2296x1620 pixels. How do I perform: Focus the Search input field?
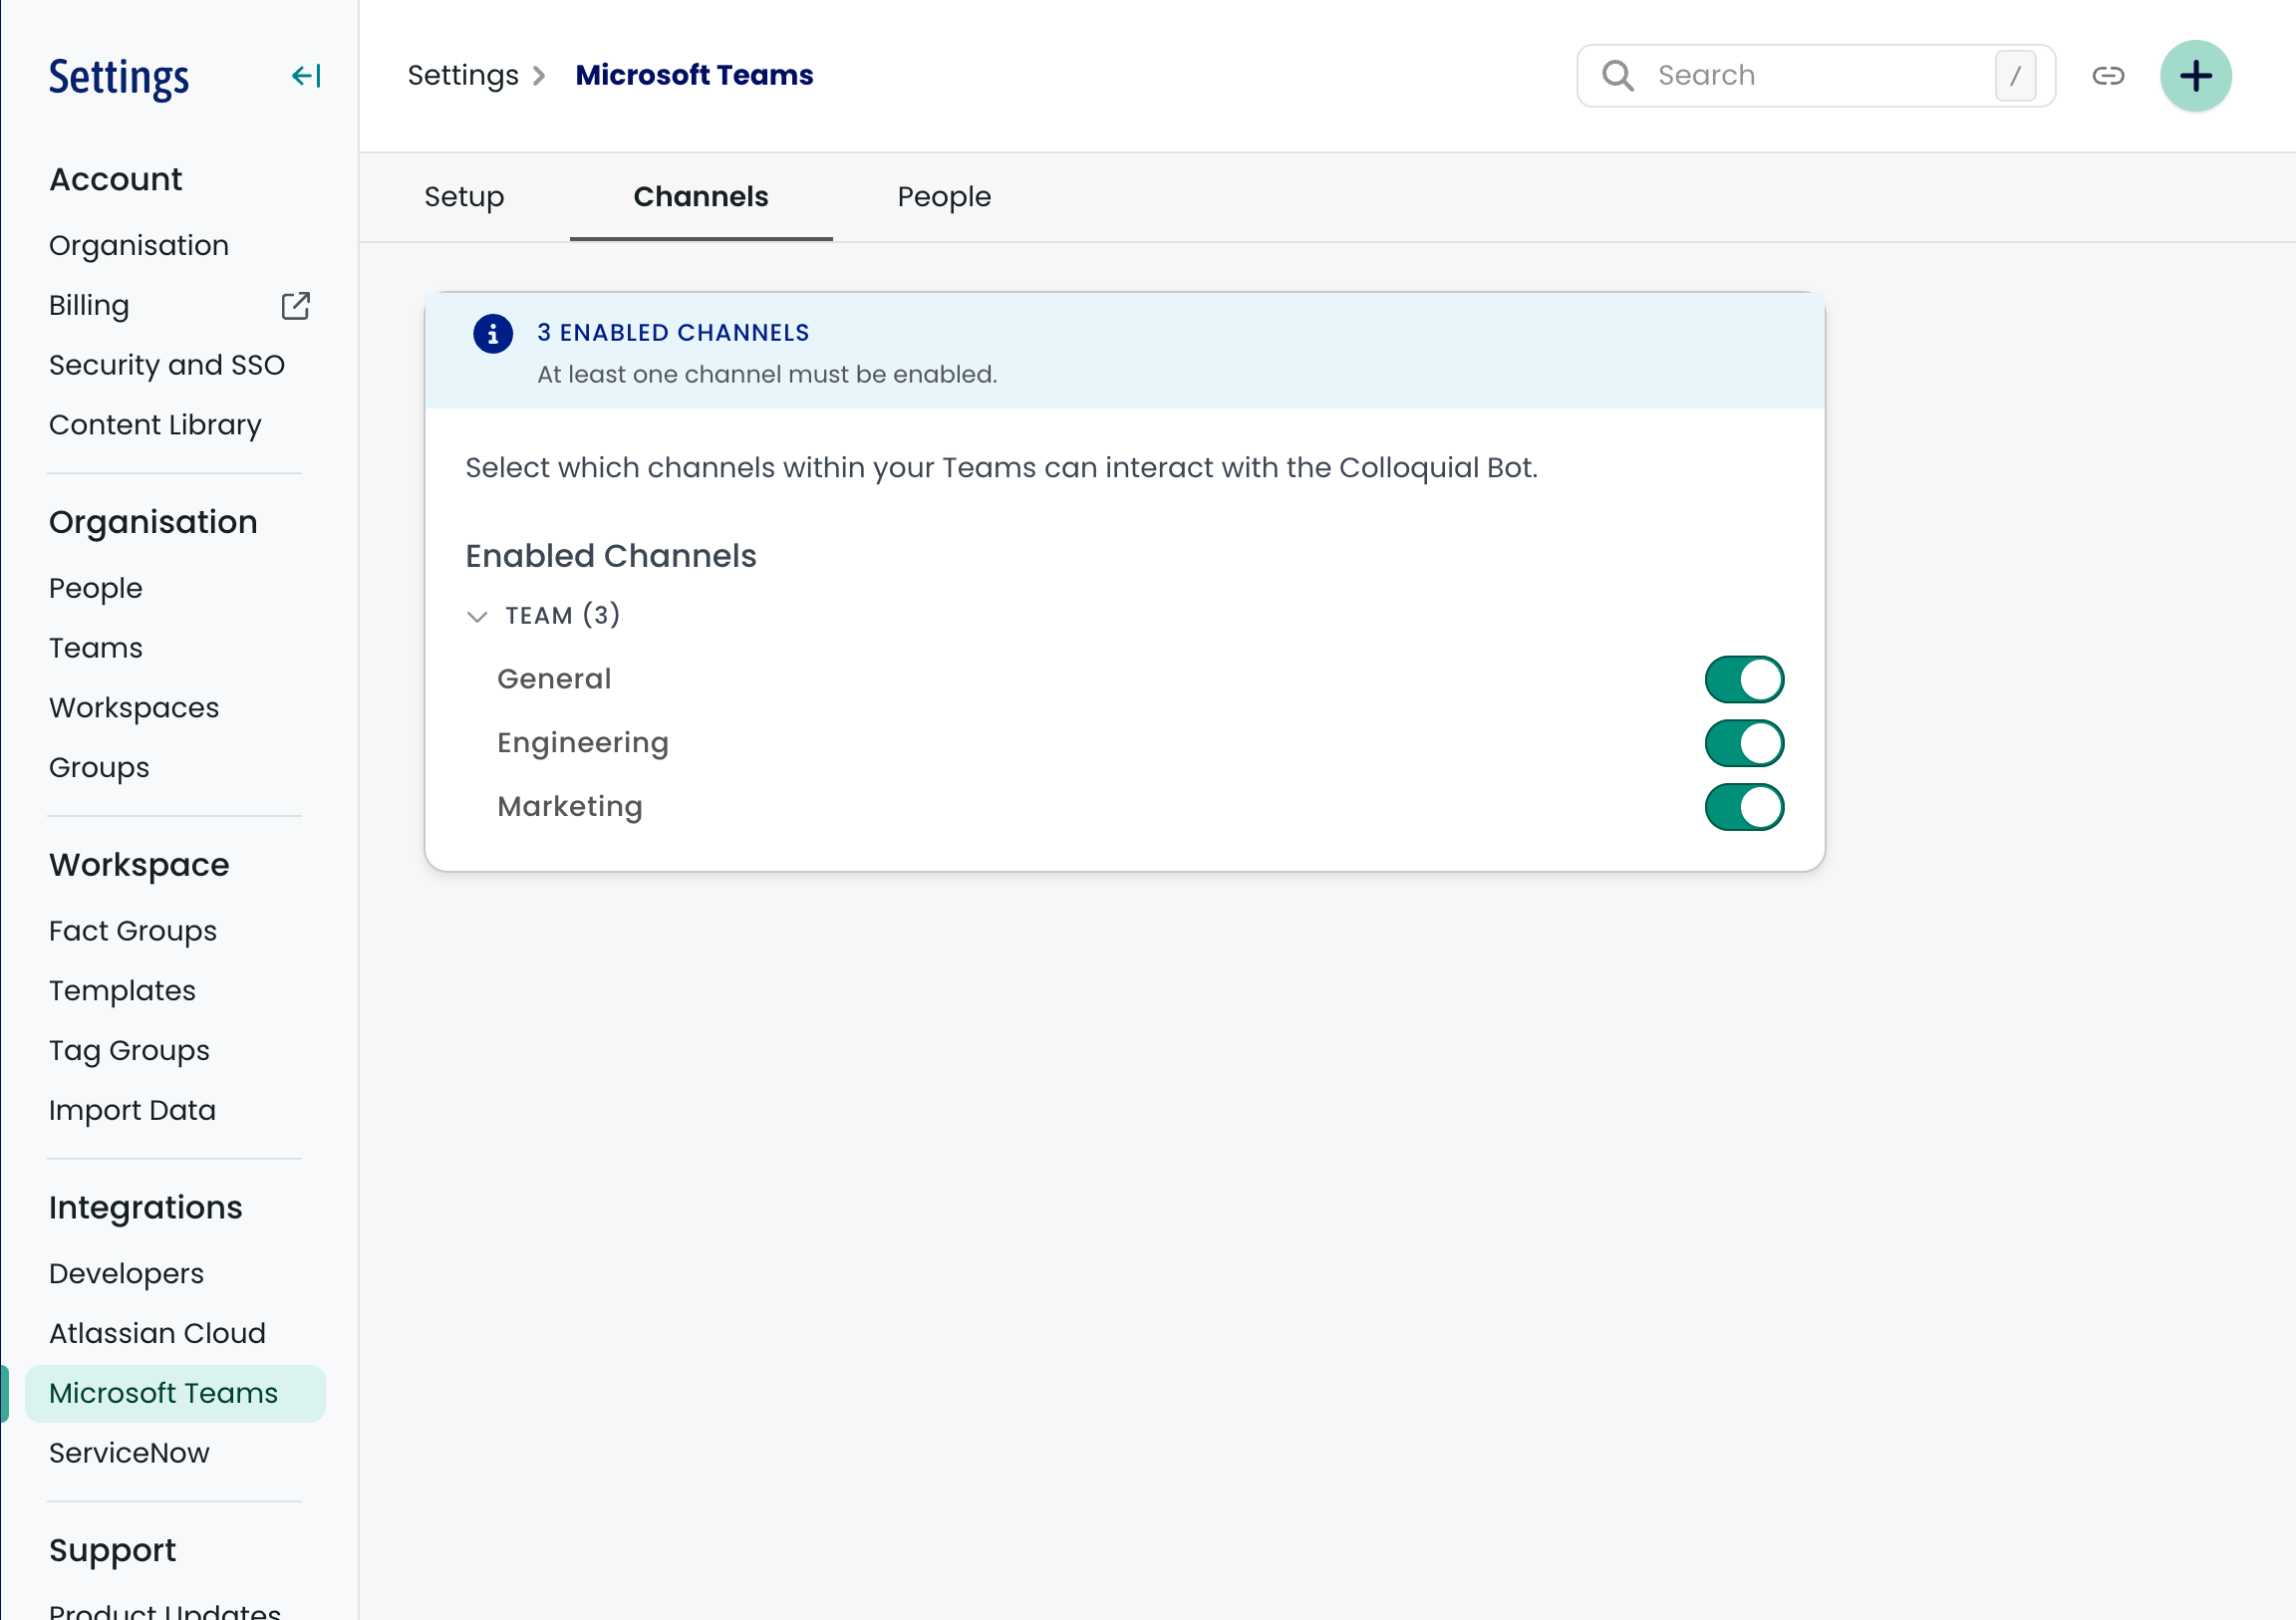[1816, 76]
